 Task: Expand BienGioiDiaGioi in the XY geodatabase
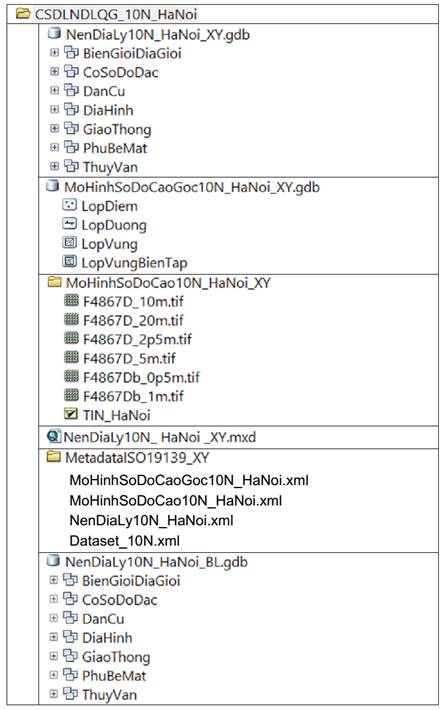pos(54,53)
